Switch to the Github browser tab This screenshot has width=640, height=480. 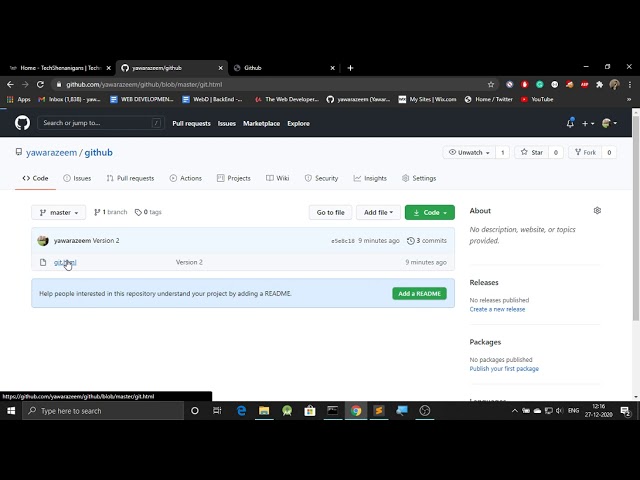point(282,68)
